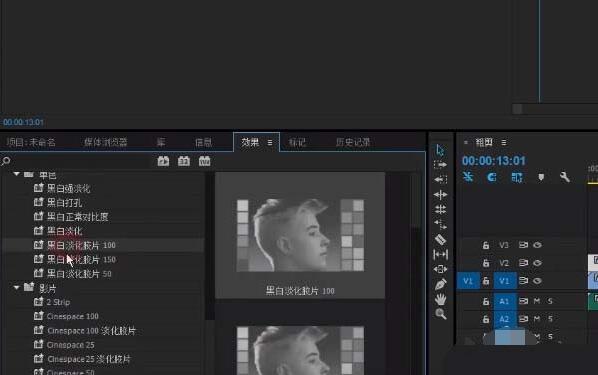Select the 黑白正常对比度 preset
The height and width of the screenshot is (375, 598).
(77, 217)
